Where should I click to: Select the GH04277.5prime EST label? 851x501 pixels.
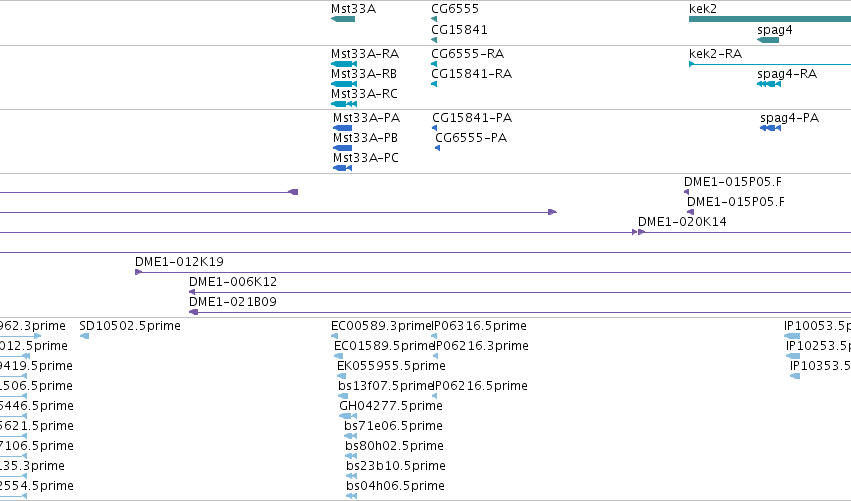(391, 407)
